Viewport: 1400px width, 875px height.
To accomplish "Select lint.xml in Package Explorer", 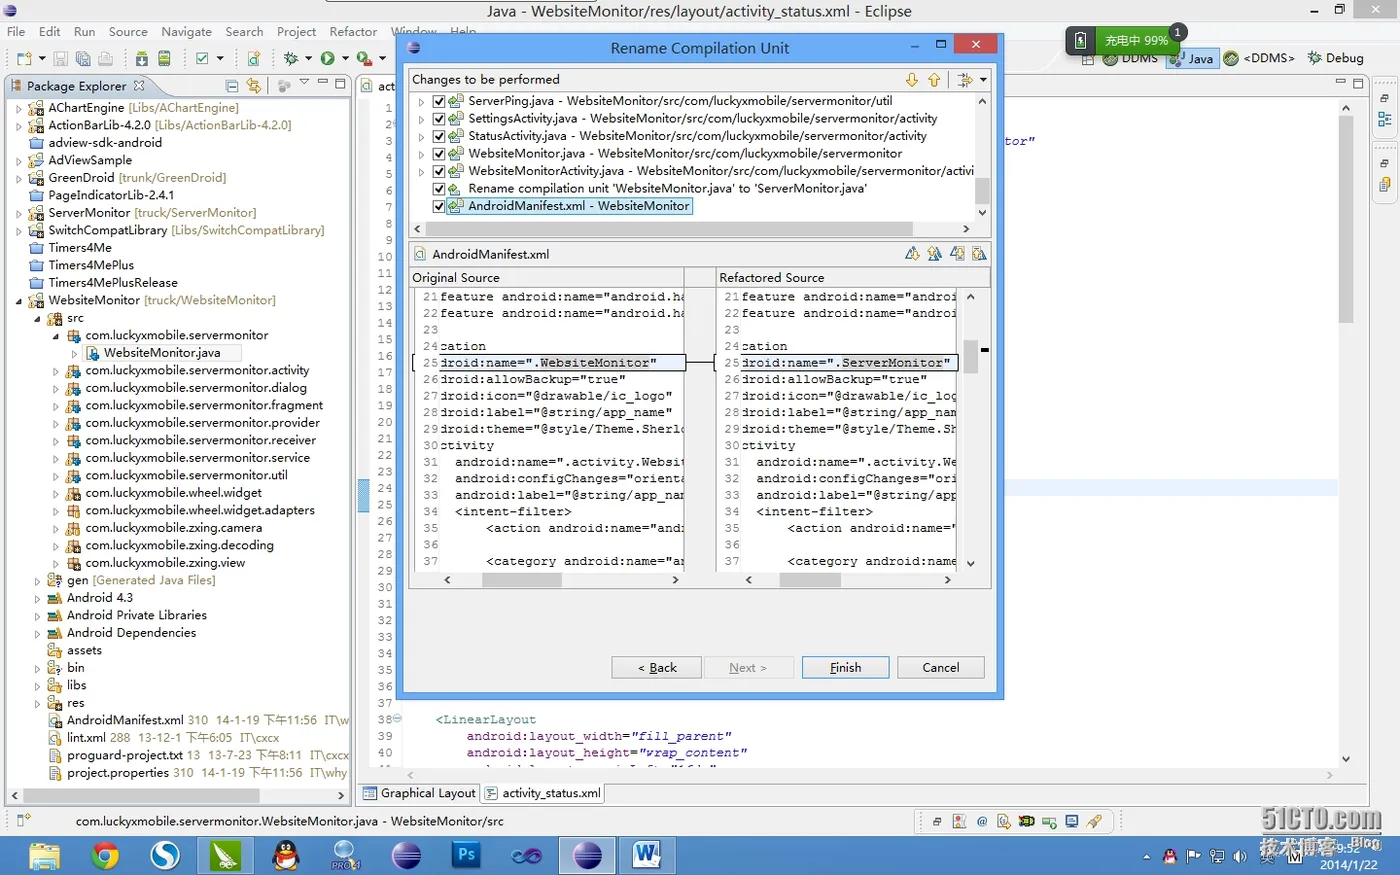I will [88, 738].
